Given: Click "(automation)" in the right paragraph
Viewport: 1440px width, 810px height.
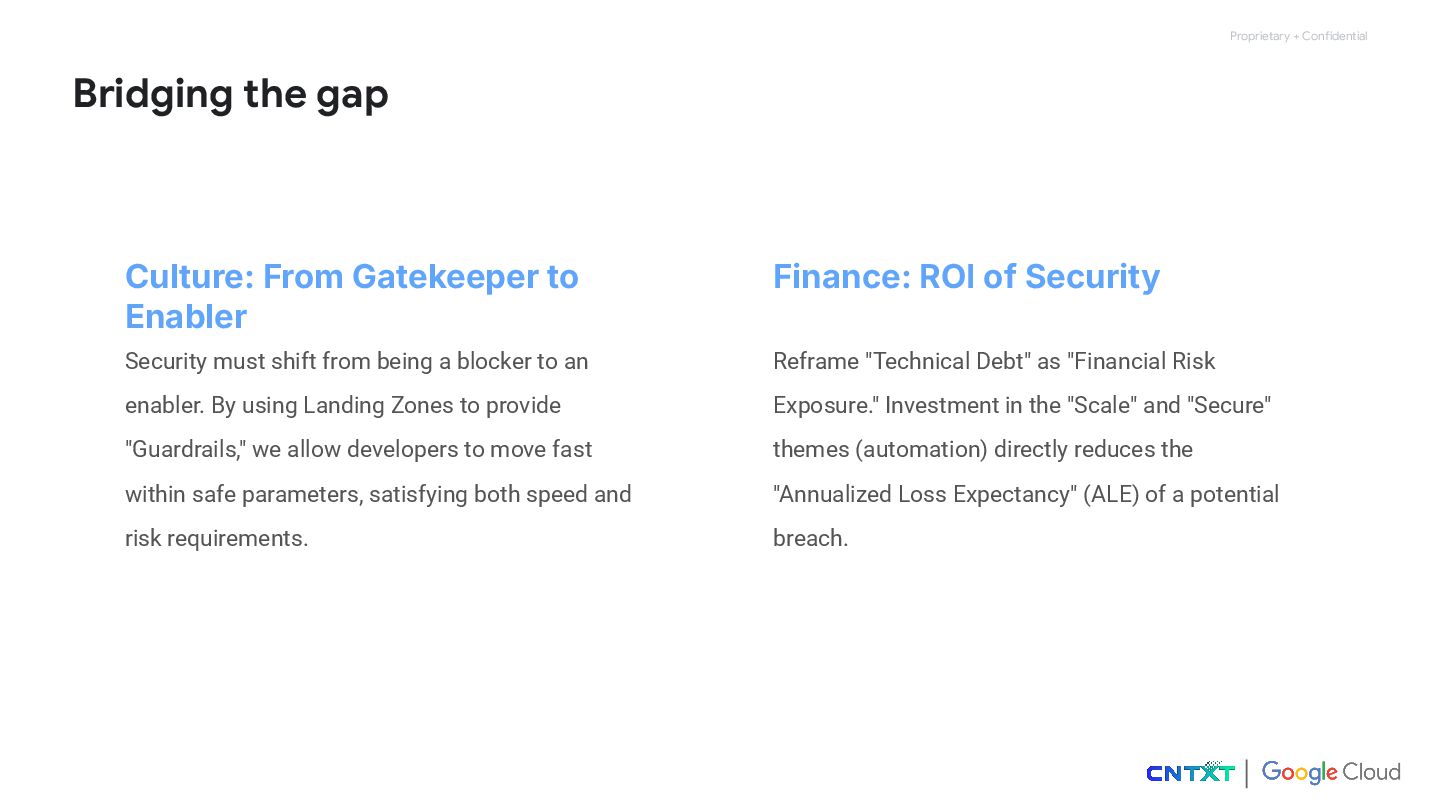Looking at the screenshot, I should click(921, 450).
